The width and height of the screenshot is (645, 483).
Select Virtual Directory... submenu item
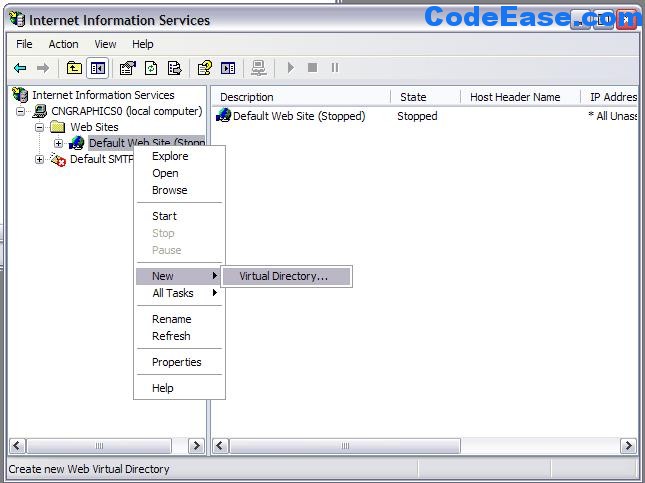[286, 276]
